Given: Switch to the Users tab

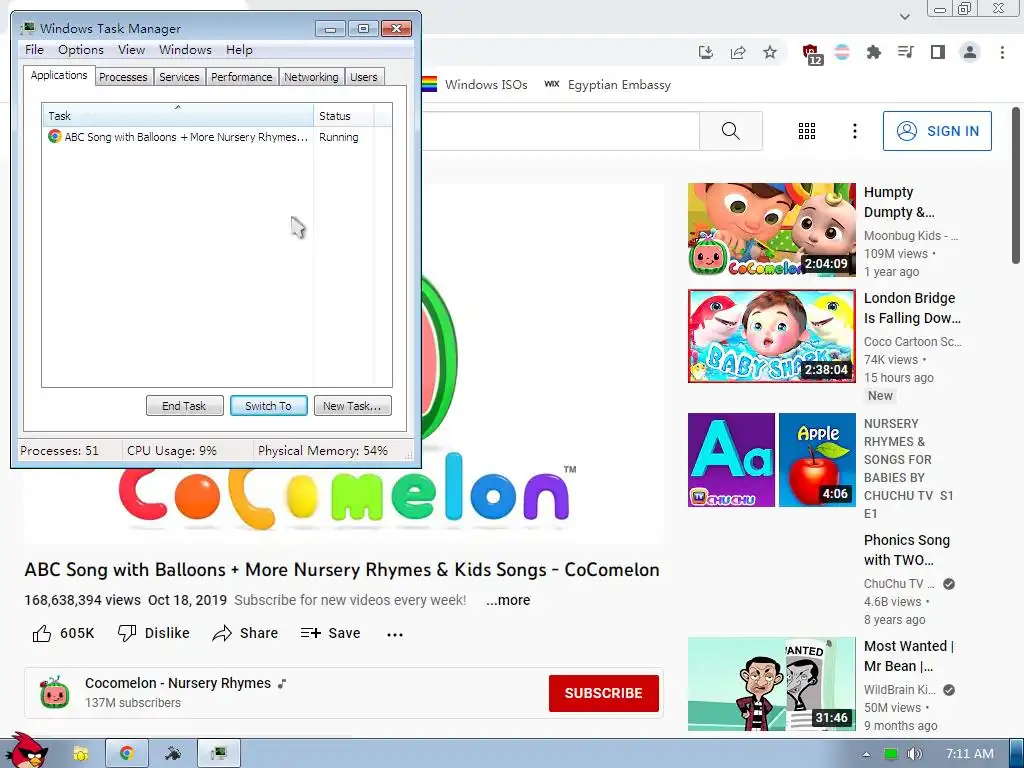Looking at the screenshot, I should tap(364, 77).
